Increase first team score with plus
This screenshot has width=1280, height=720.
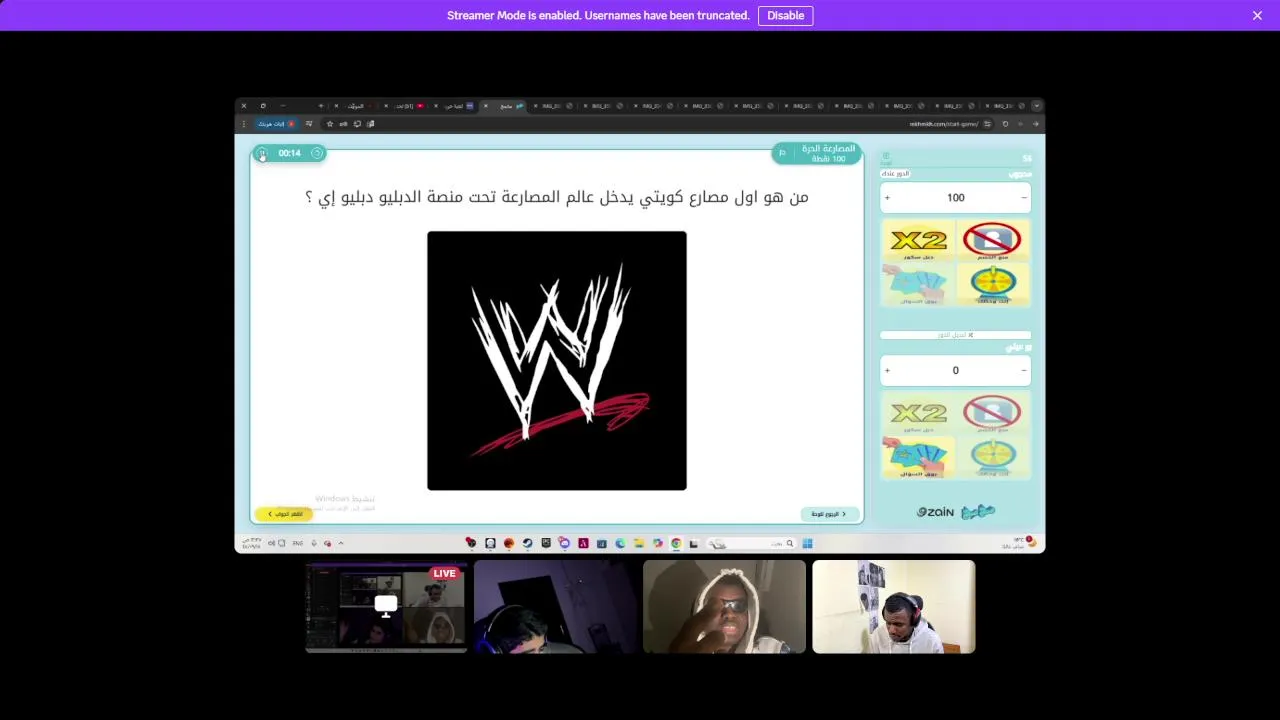coord(887,198)
